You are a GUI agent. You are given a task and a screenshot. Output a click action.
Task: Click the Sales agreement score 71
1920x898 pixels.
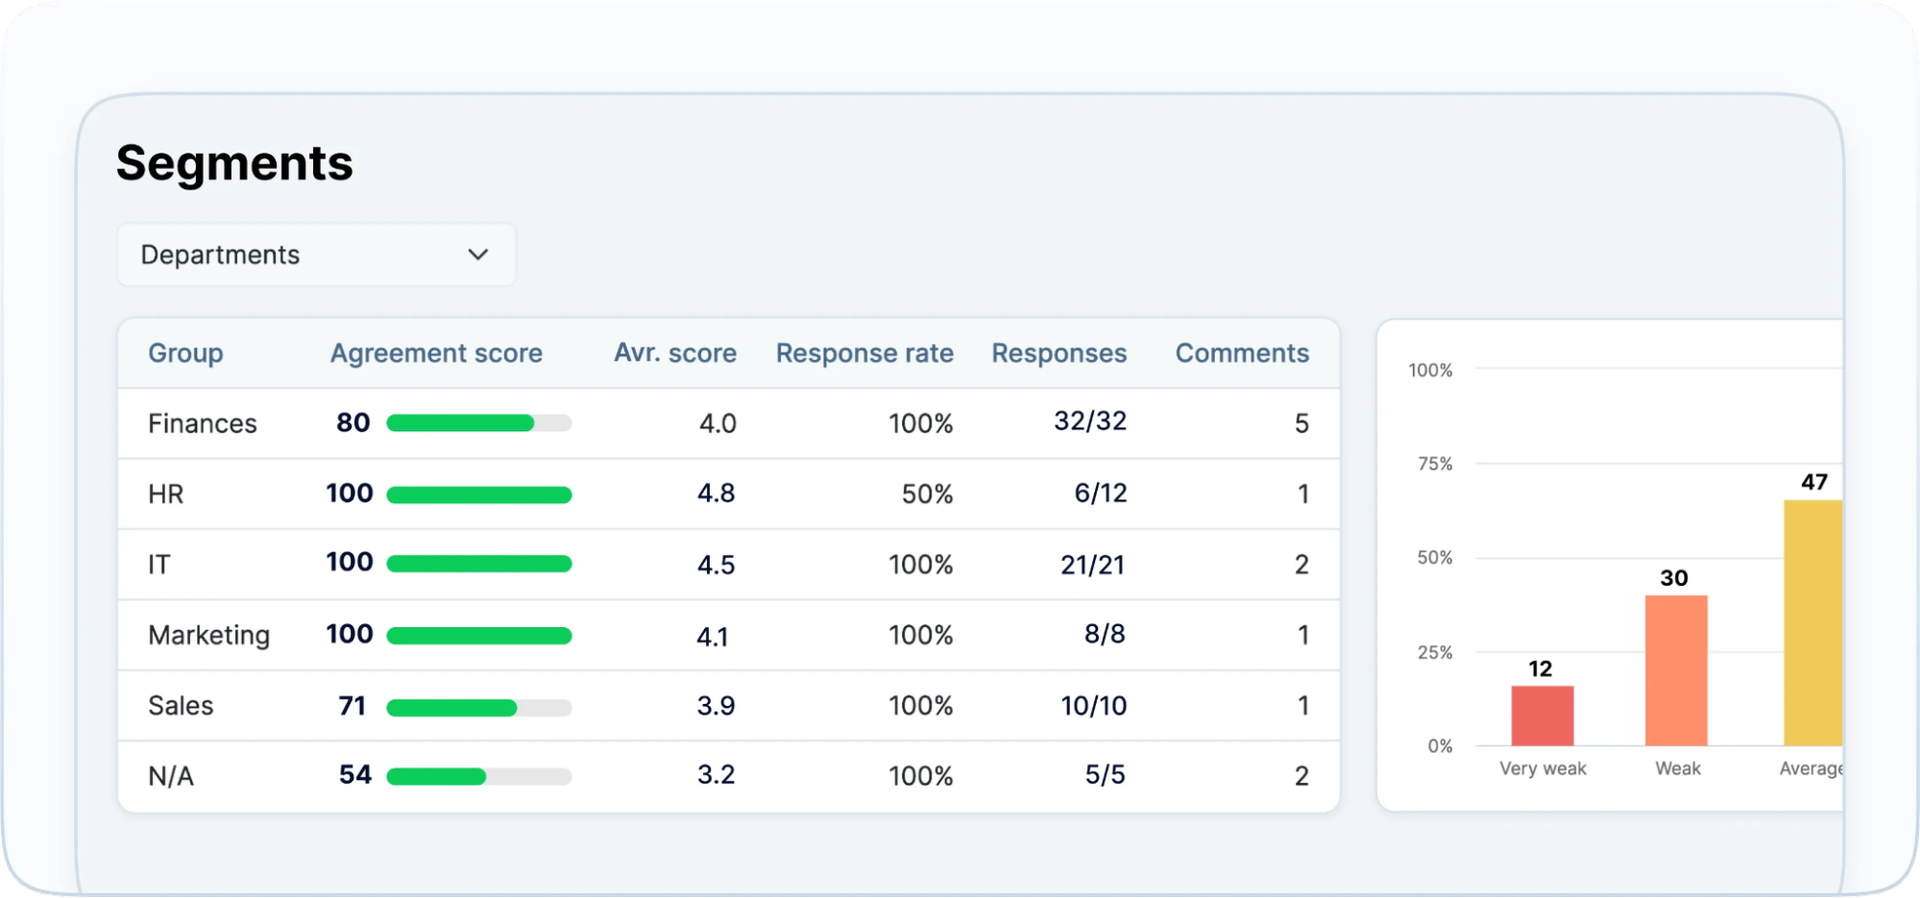tap(352, 706)
